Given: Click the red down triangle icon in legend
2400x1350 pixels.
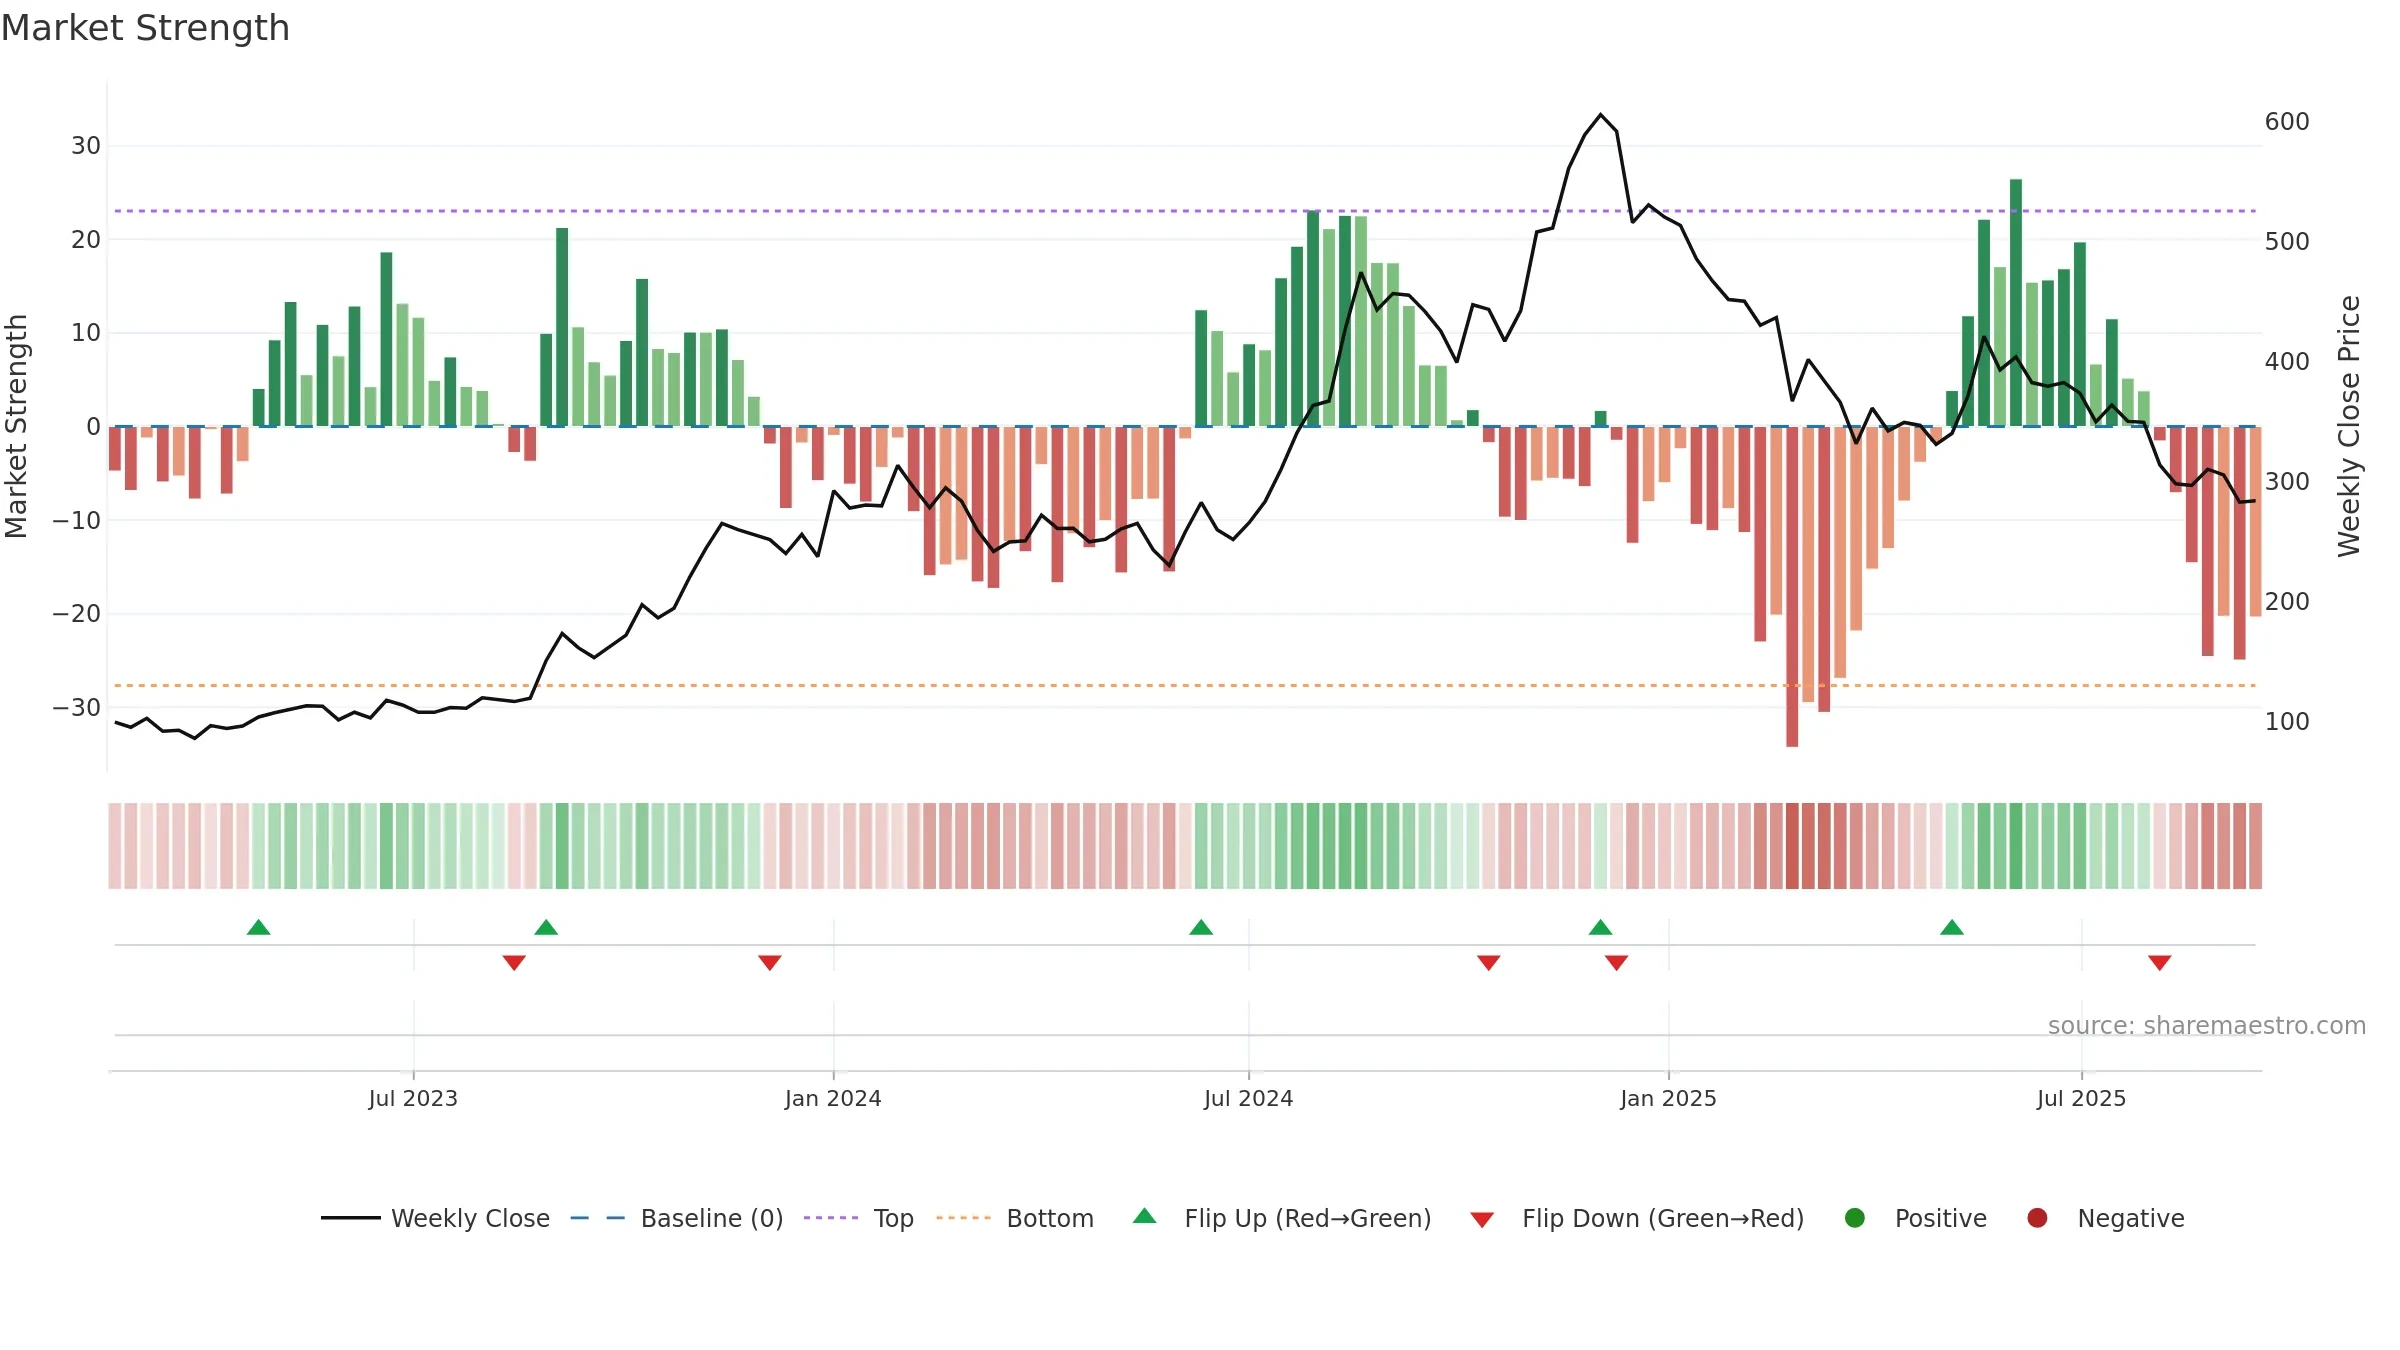Looking at the screenshot, I should [1483, 1220].
